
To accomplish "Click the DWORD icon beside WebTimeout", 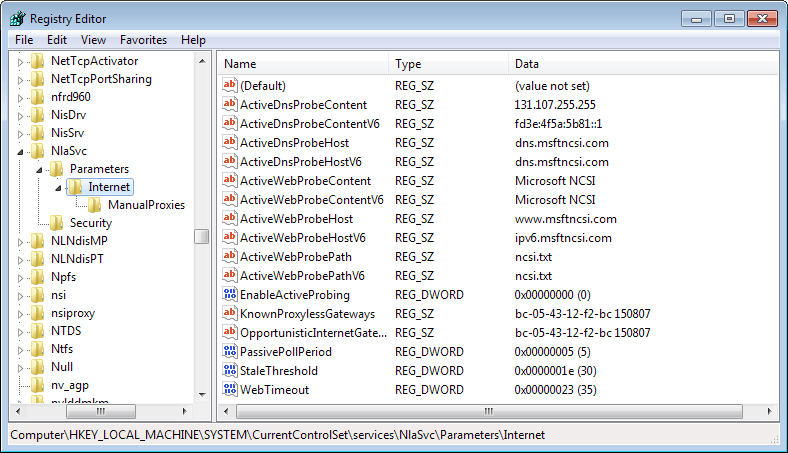I will coord(230,389).
